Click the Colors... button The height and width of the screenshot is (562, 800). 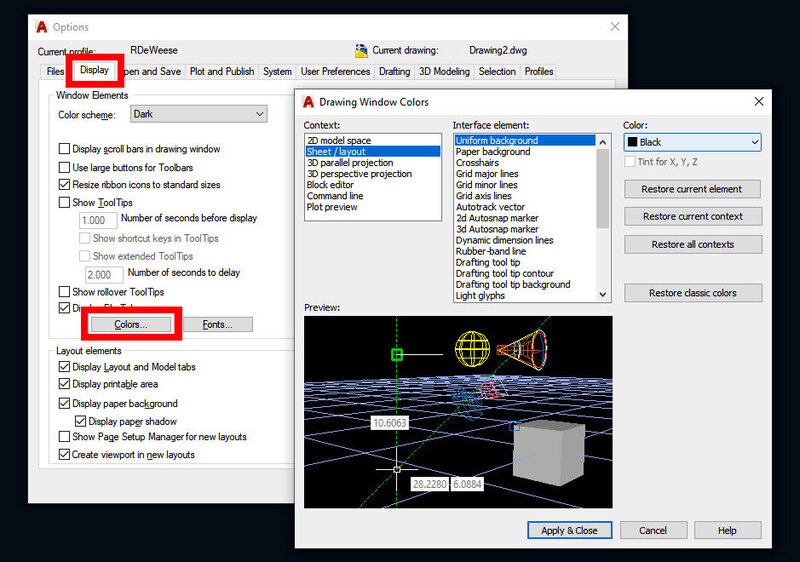pyautogui.click(x=131, y=324)
